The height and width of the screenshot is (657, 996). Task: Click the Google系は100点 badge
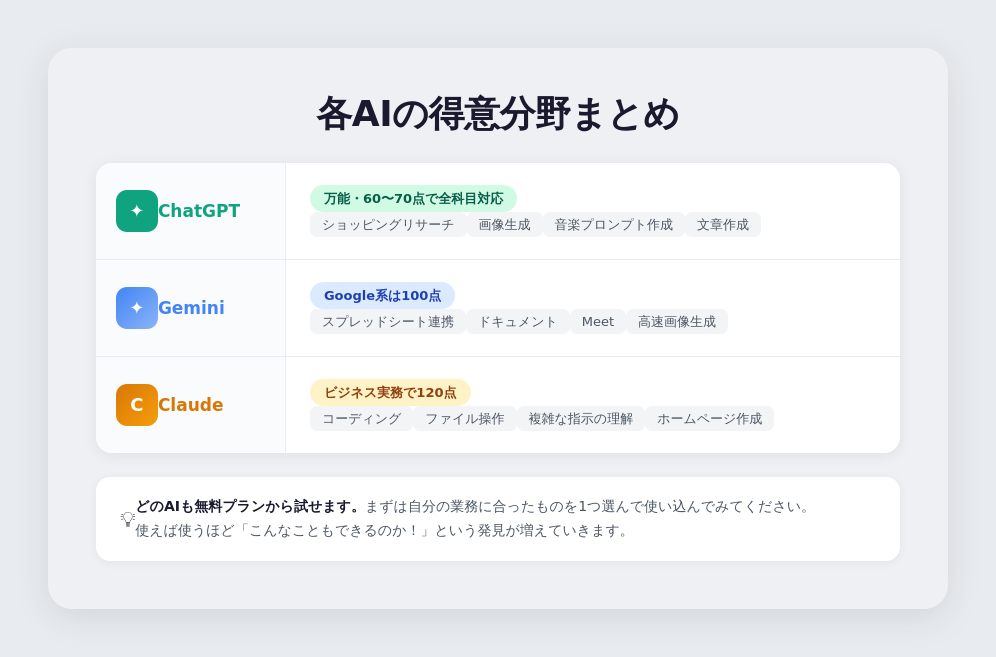pos(382,295)
